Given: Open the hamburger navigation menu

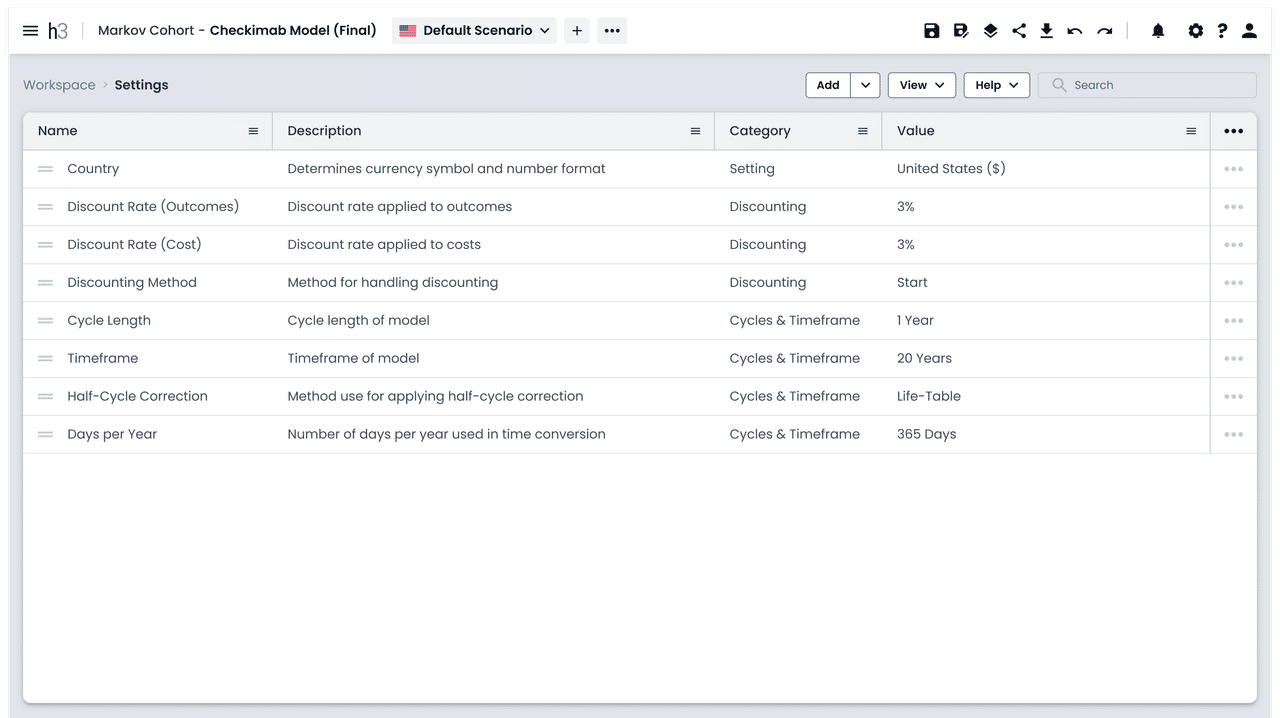Looking at the screenshot, I should point(30,31).
